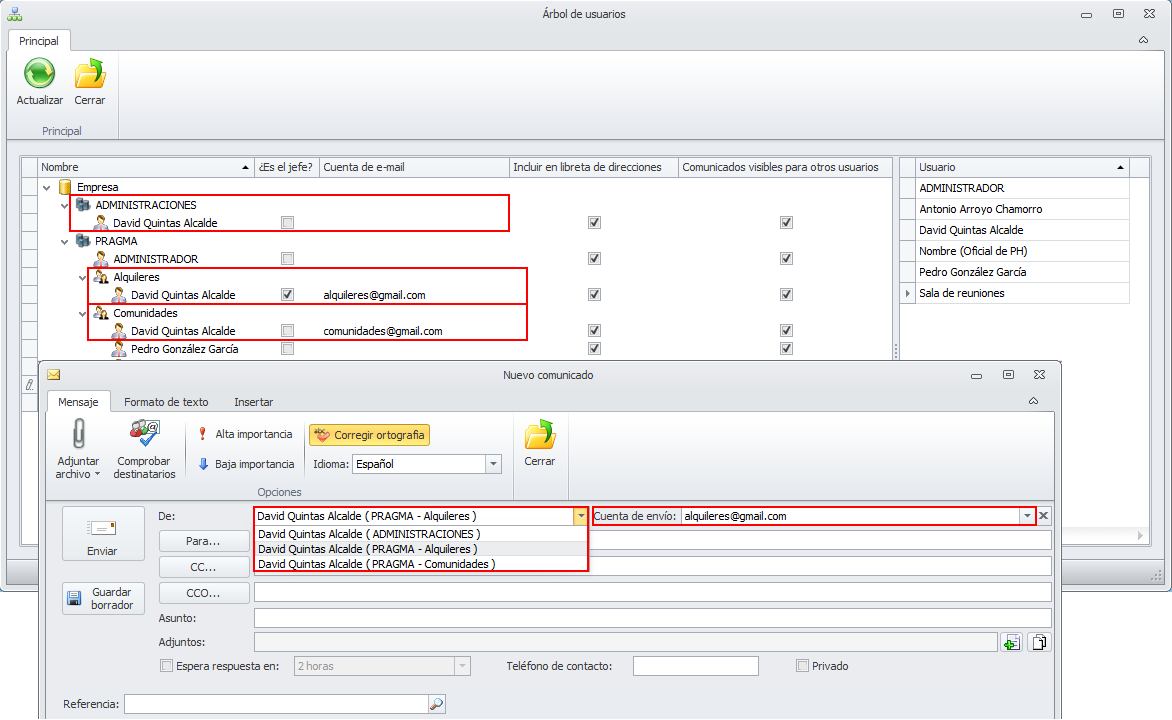This screenshot has height=720, width=1172.
Task: Click the Actualizar refresh icon
Action: click(x=40, y=73)
